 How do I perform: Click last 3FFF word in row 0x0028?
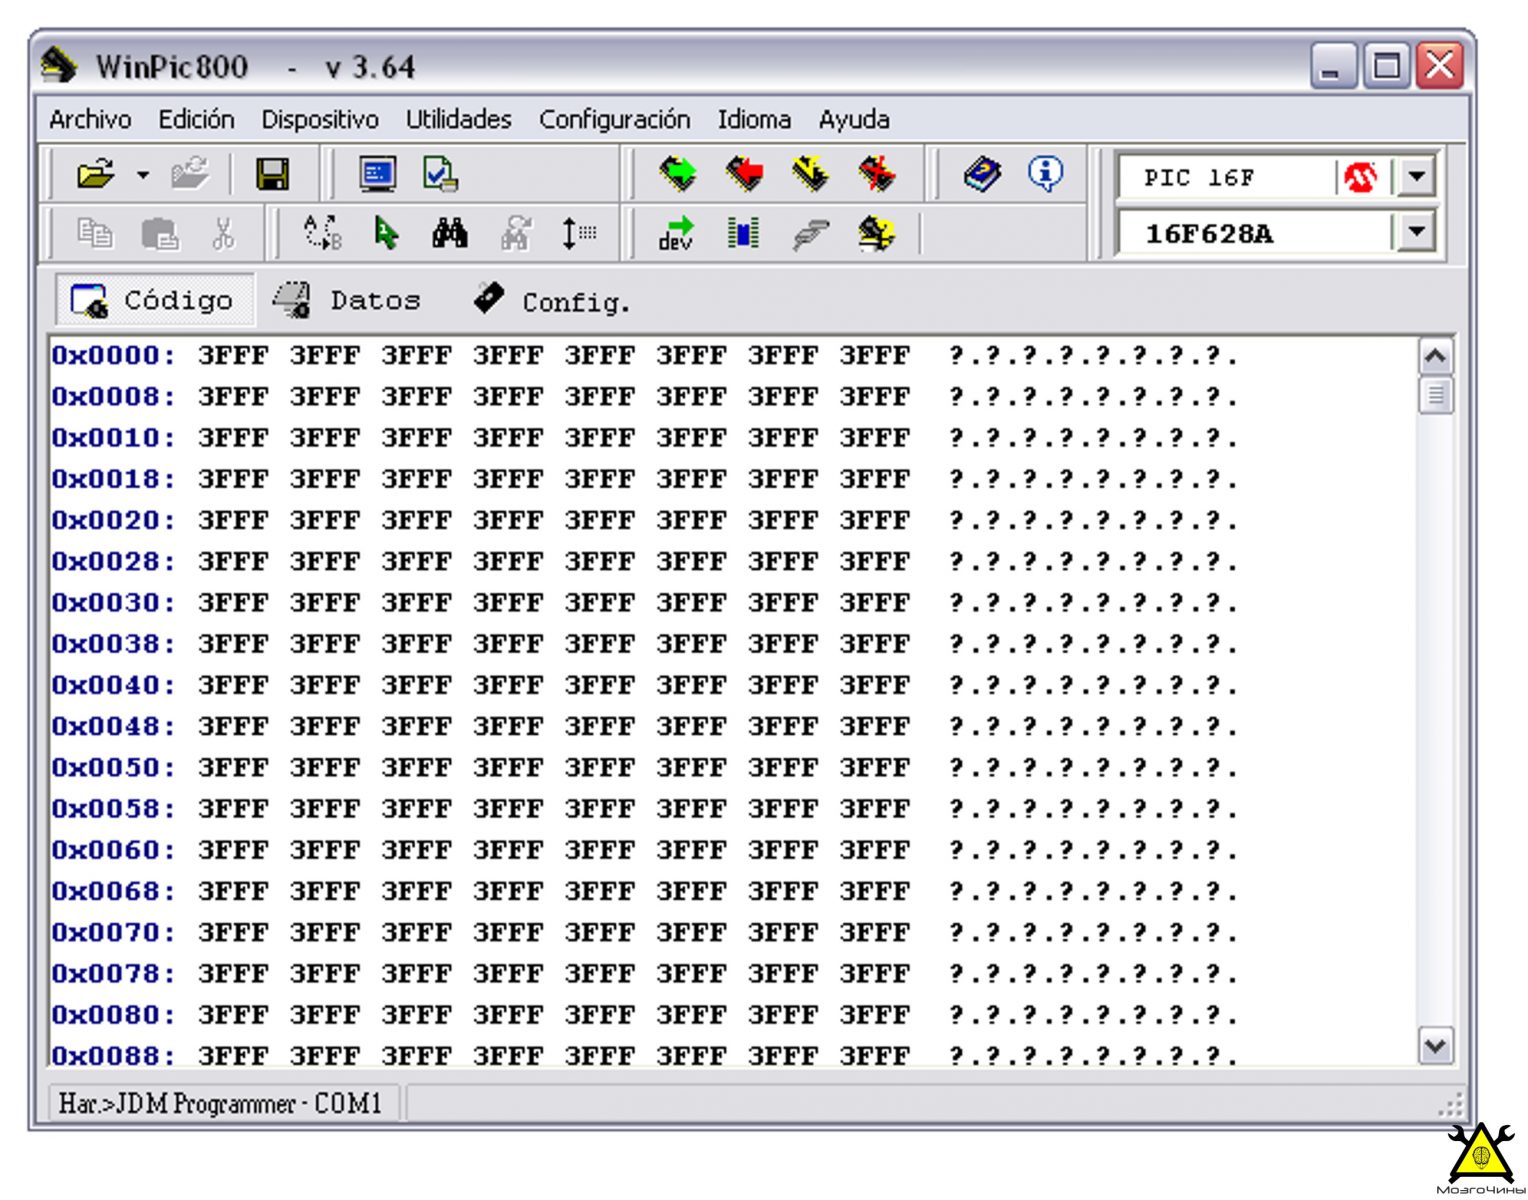coord(874,562)
